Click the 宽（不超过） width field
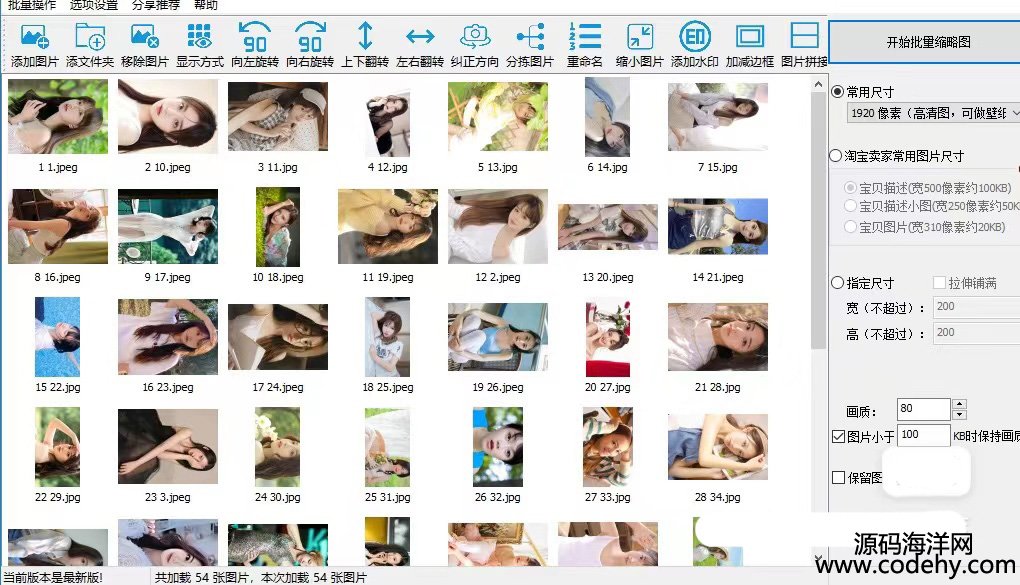 pyautogui.click(x=976, y=306)
